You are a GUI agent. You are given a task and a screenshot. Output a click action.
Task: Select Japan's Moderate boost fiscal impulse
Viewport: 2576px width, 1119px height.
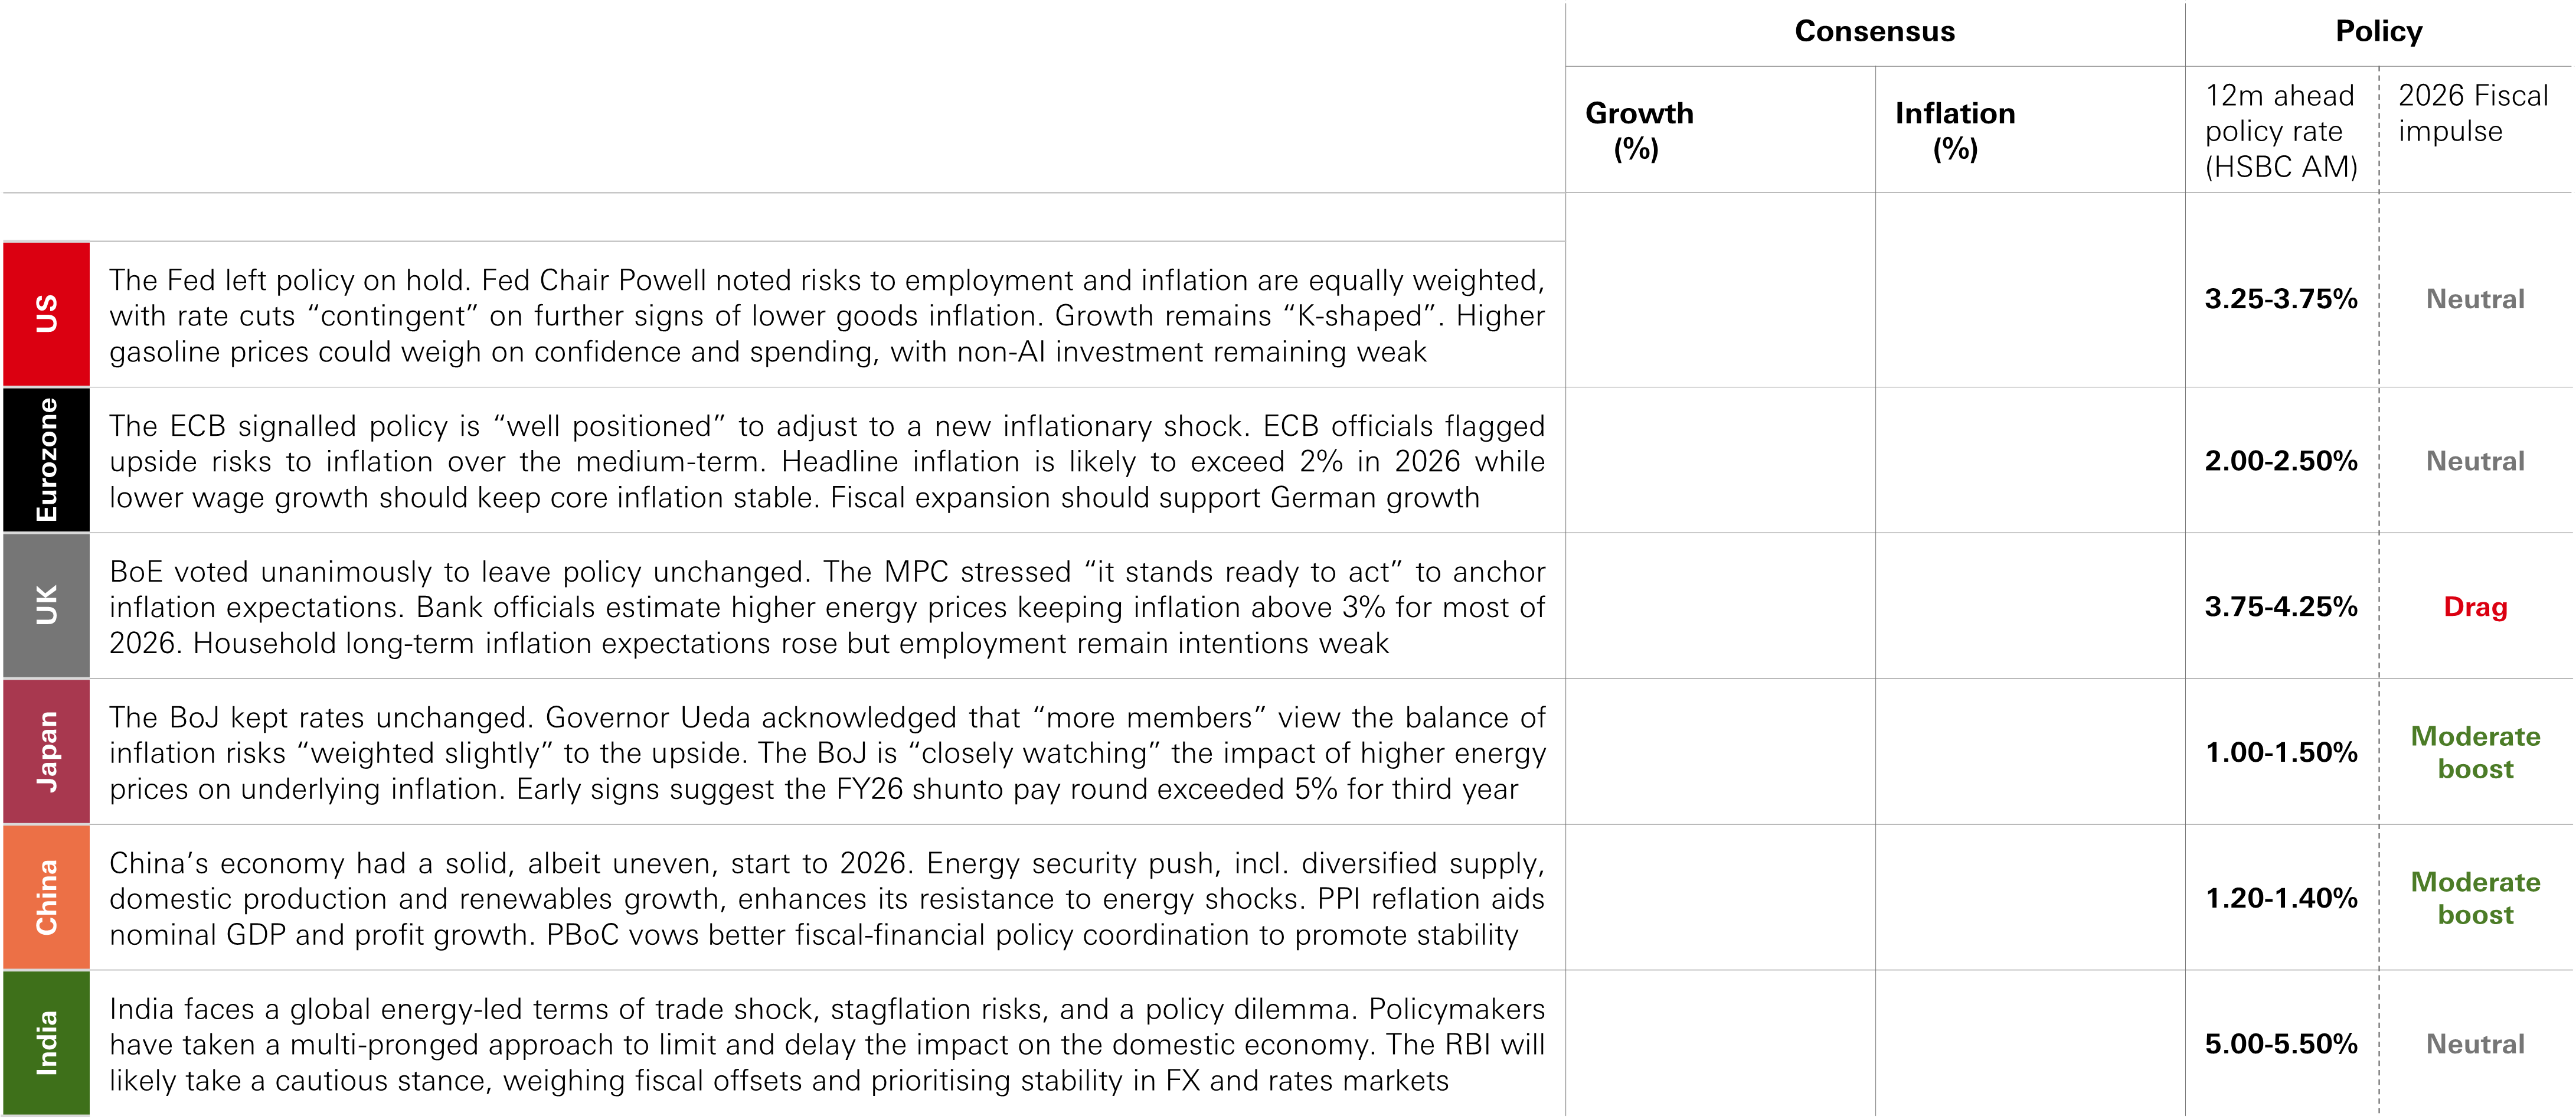click(x=2475, y=752)
